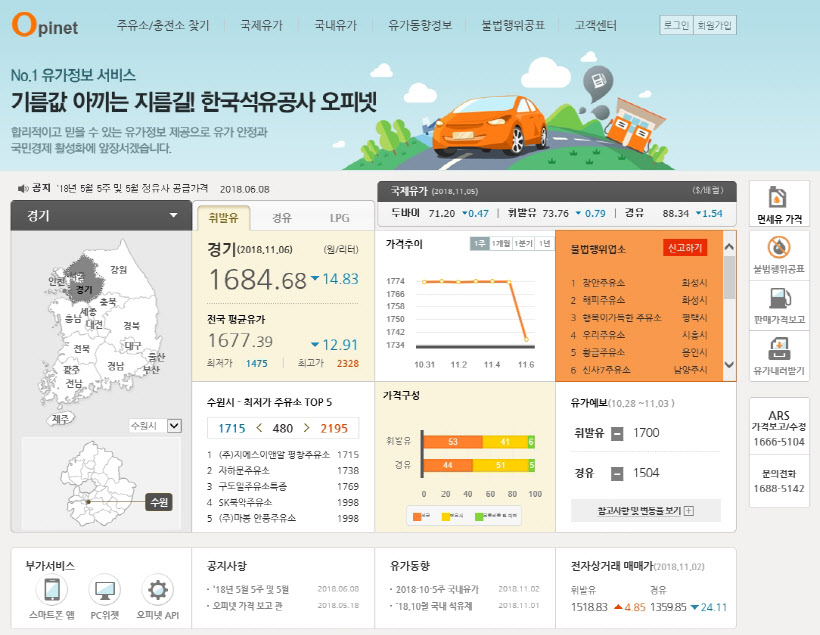Open the 불법행위공표 sidebar icon

pos(779,247)
